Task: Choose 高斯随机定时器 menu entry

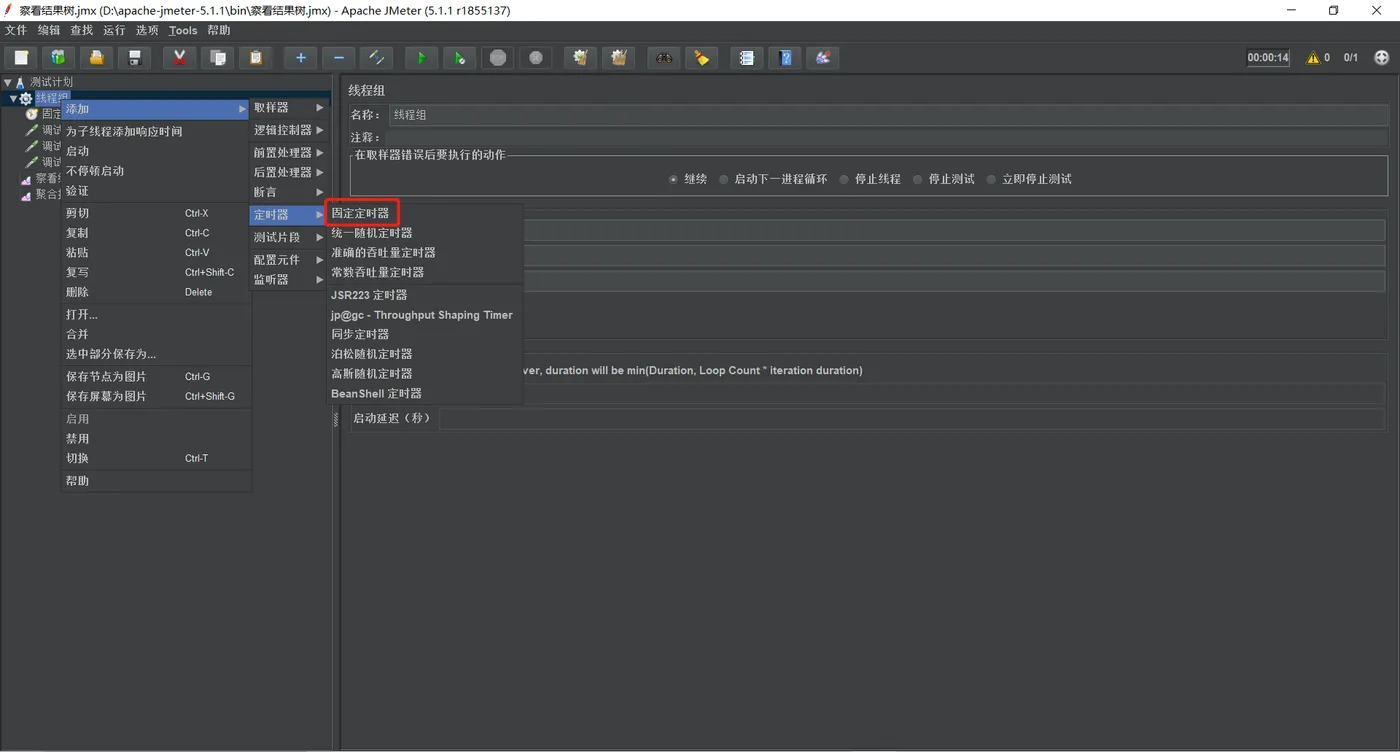Action: click(x=425, y=374)
